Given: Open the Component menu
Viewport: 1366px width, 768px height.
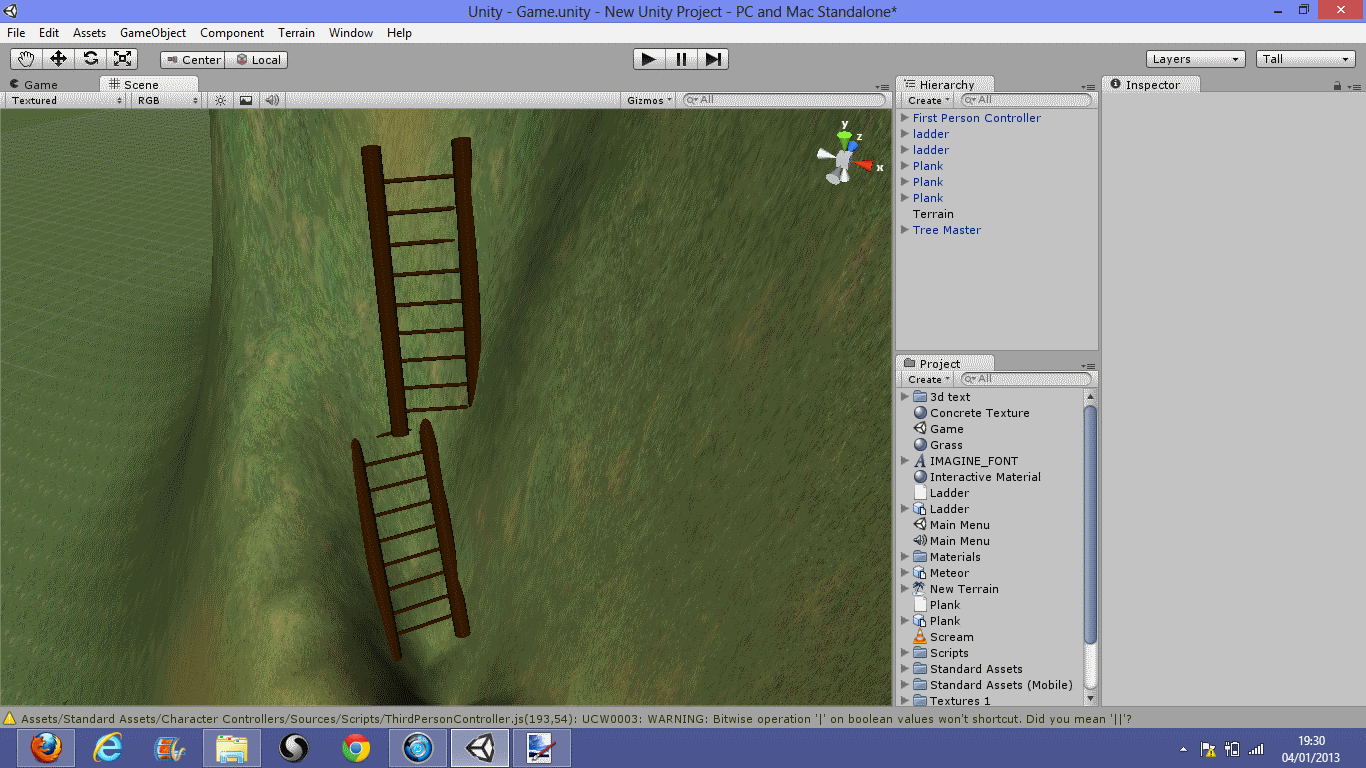Looking at the screenshot, I should coord(232,33).
